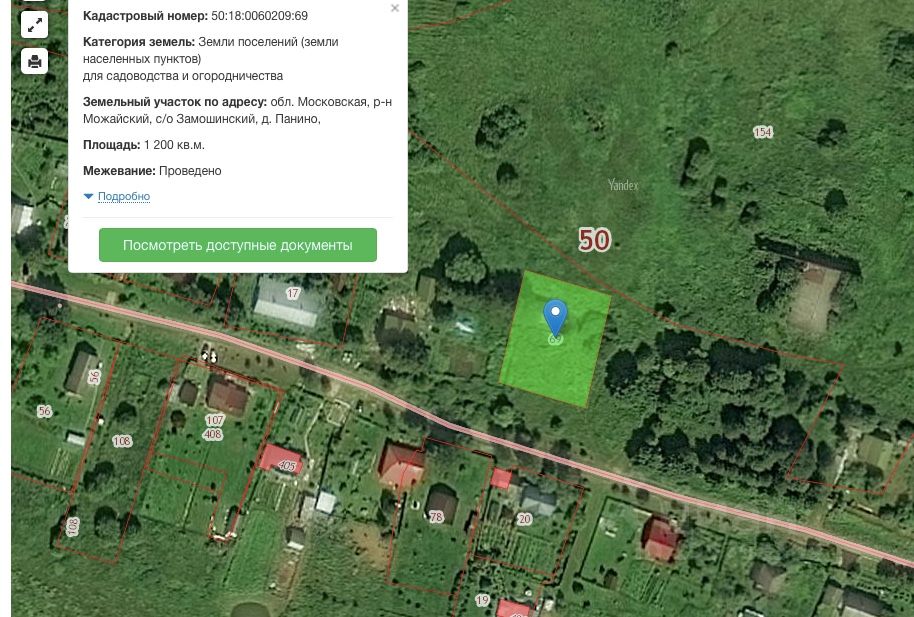The height and width of the screenshot is (617, 914).
Task: Click region number 50 label
Action: click(x=594, y=240)
